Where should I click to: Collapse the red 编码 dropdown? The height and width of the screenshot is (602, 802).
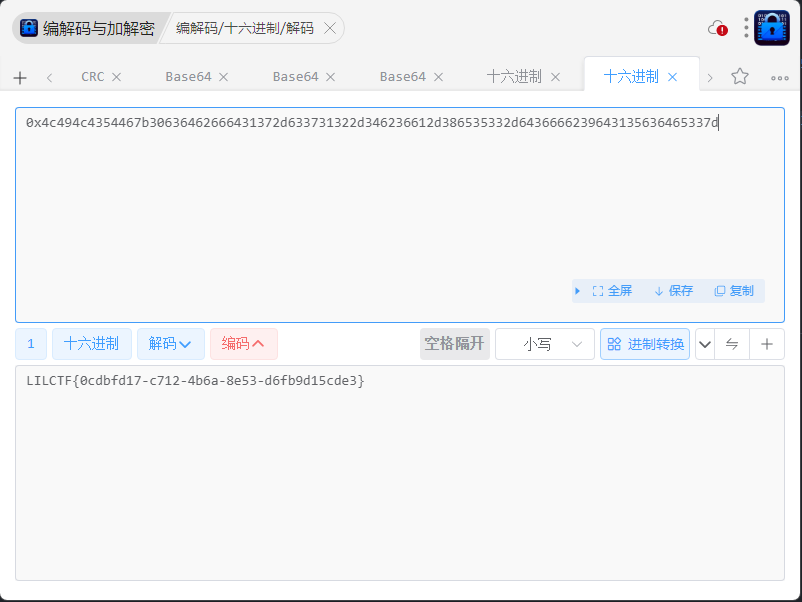(243, 344)
